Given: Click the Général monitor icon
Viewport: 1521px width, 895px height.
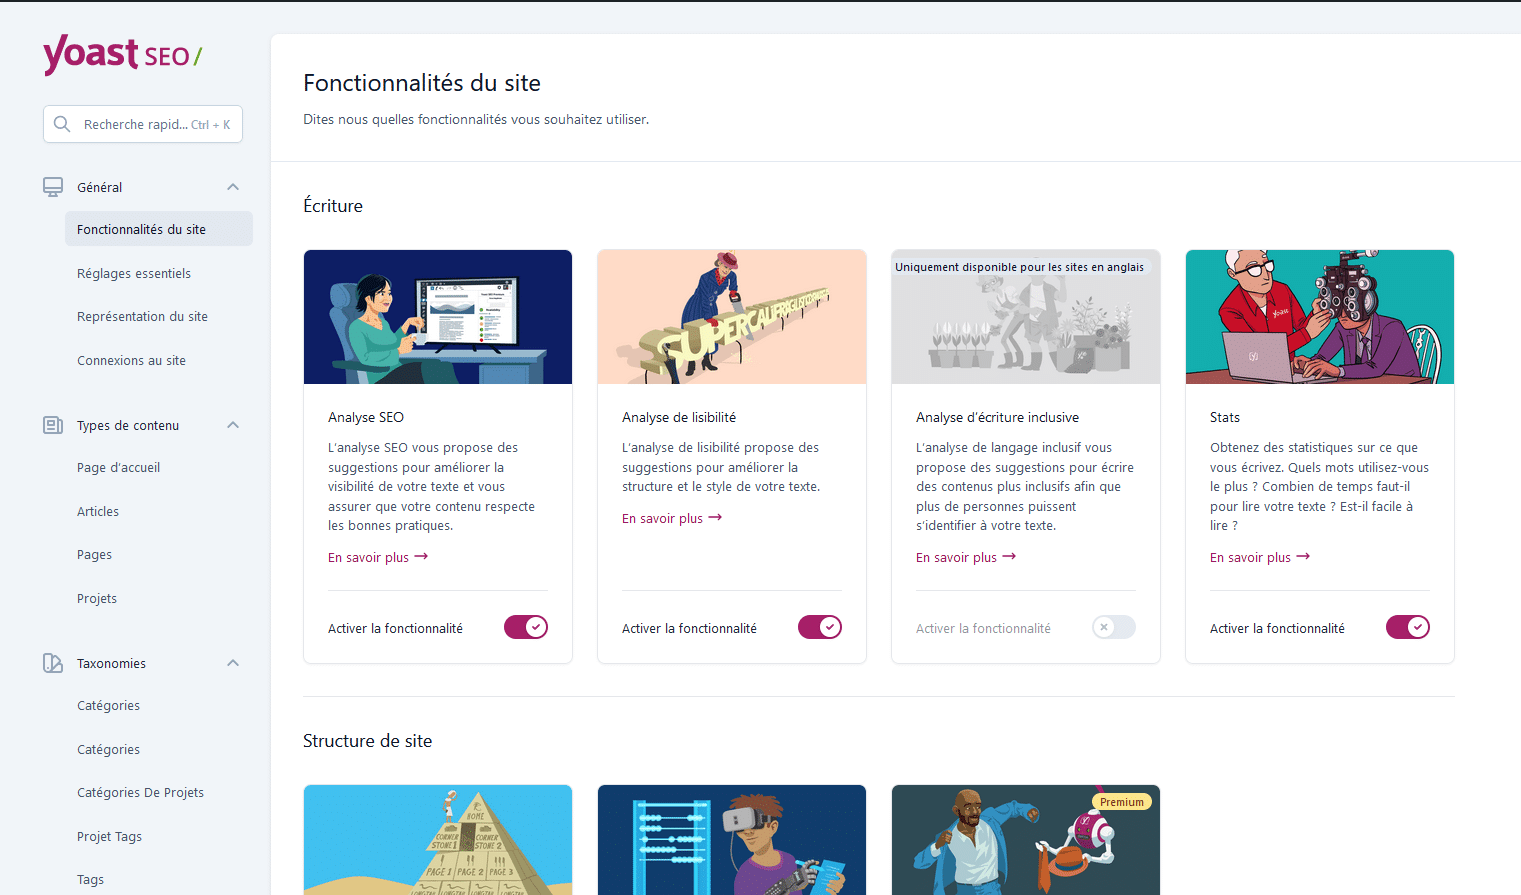Looking at the screenshot, I should (53, 187).
